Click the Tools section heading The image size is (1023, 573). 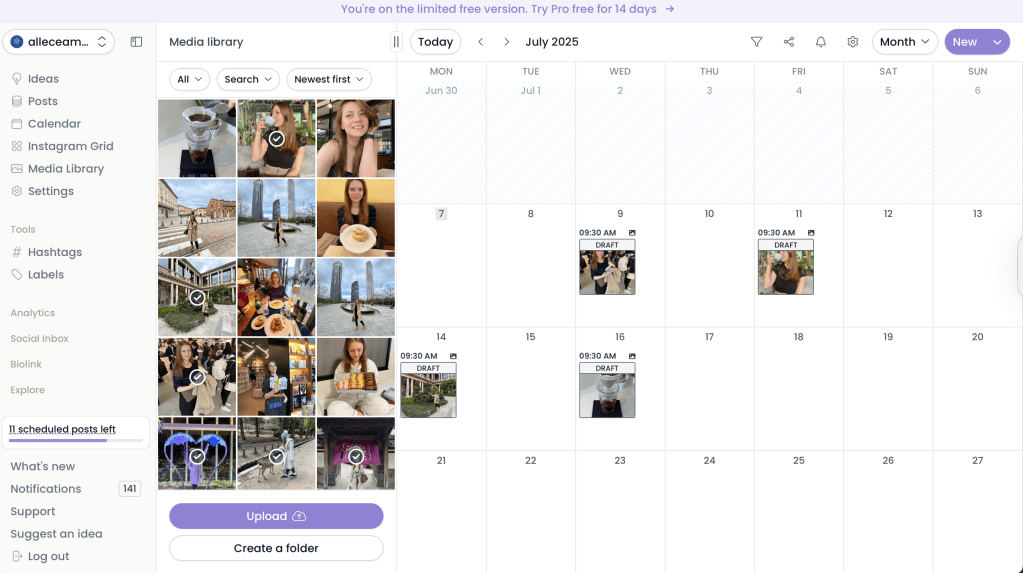(x=23, y=229)
